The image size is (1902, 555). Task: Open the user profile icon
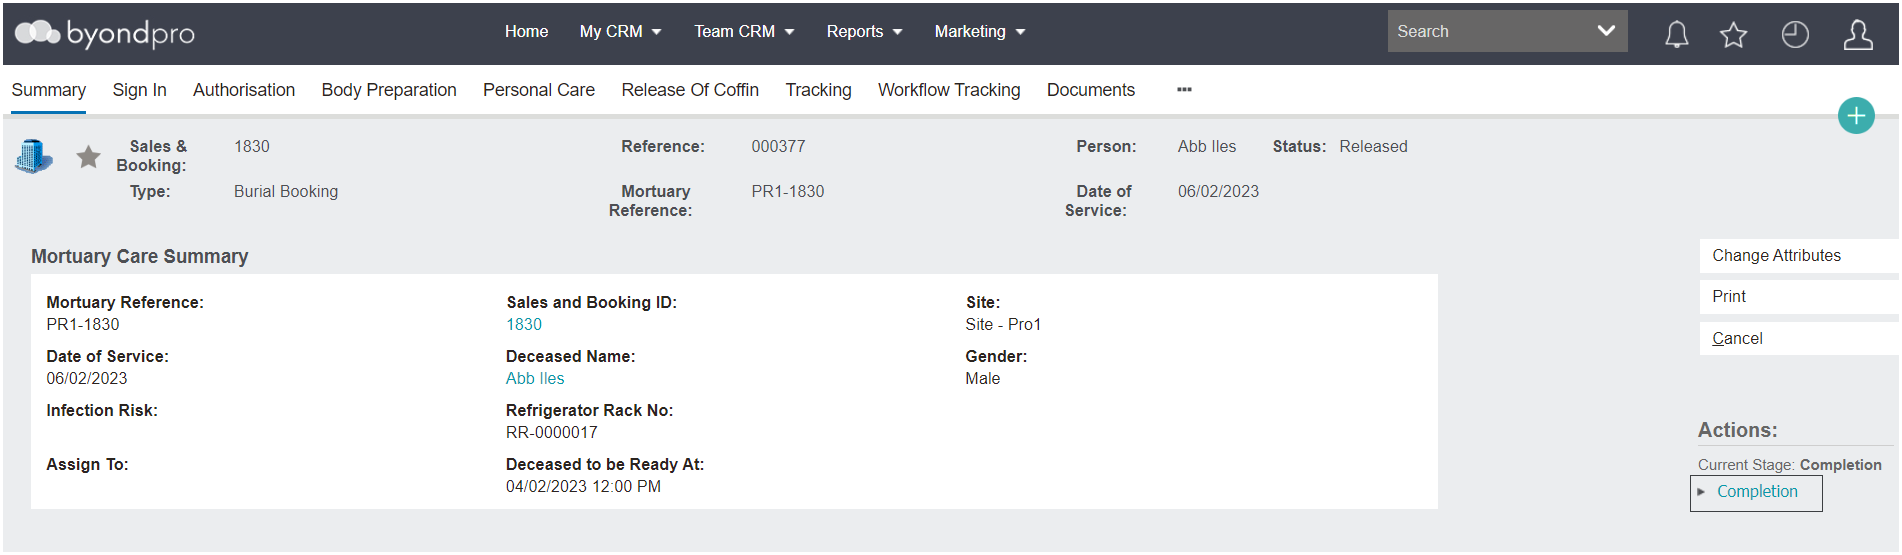1858,35
